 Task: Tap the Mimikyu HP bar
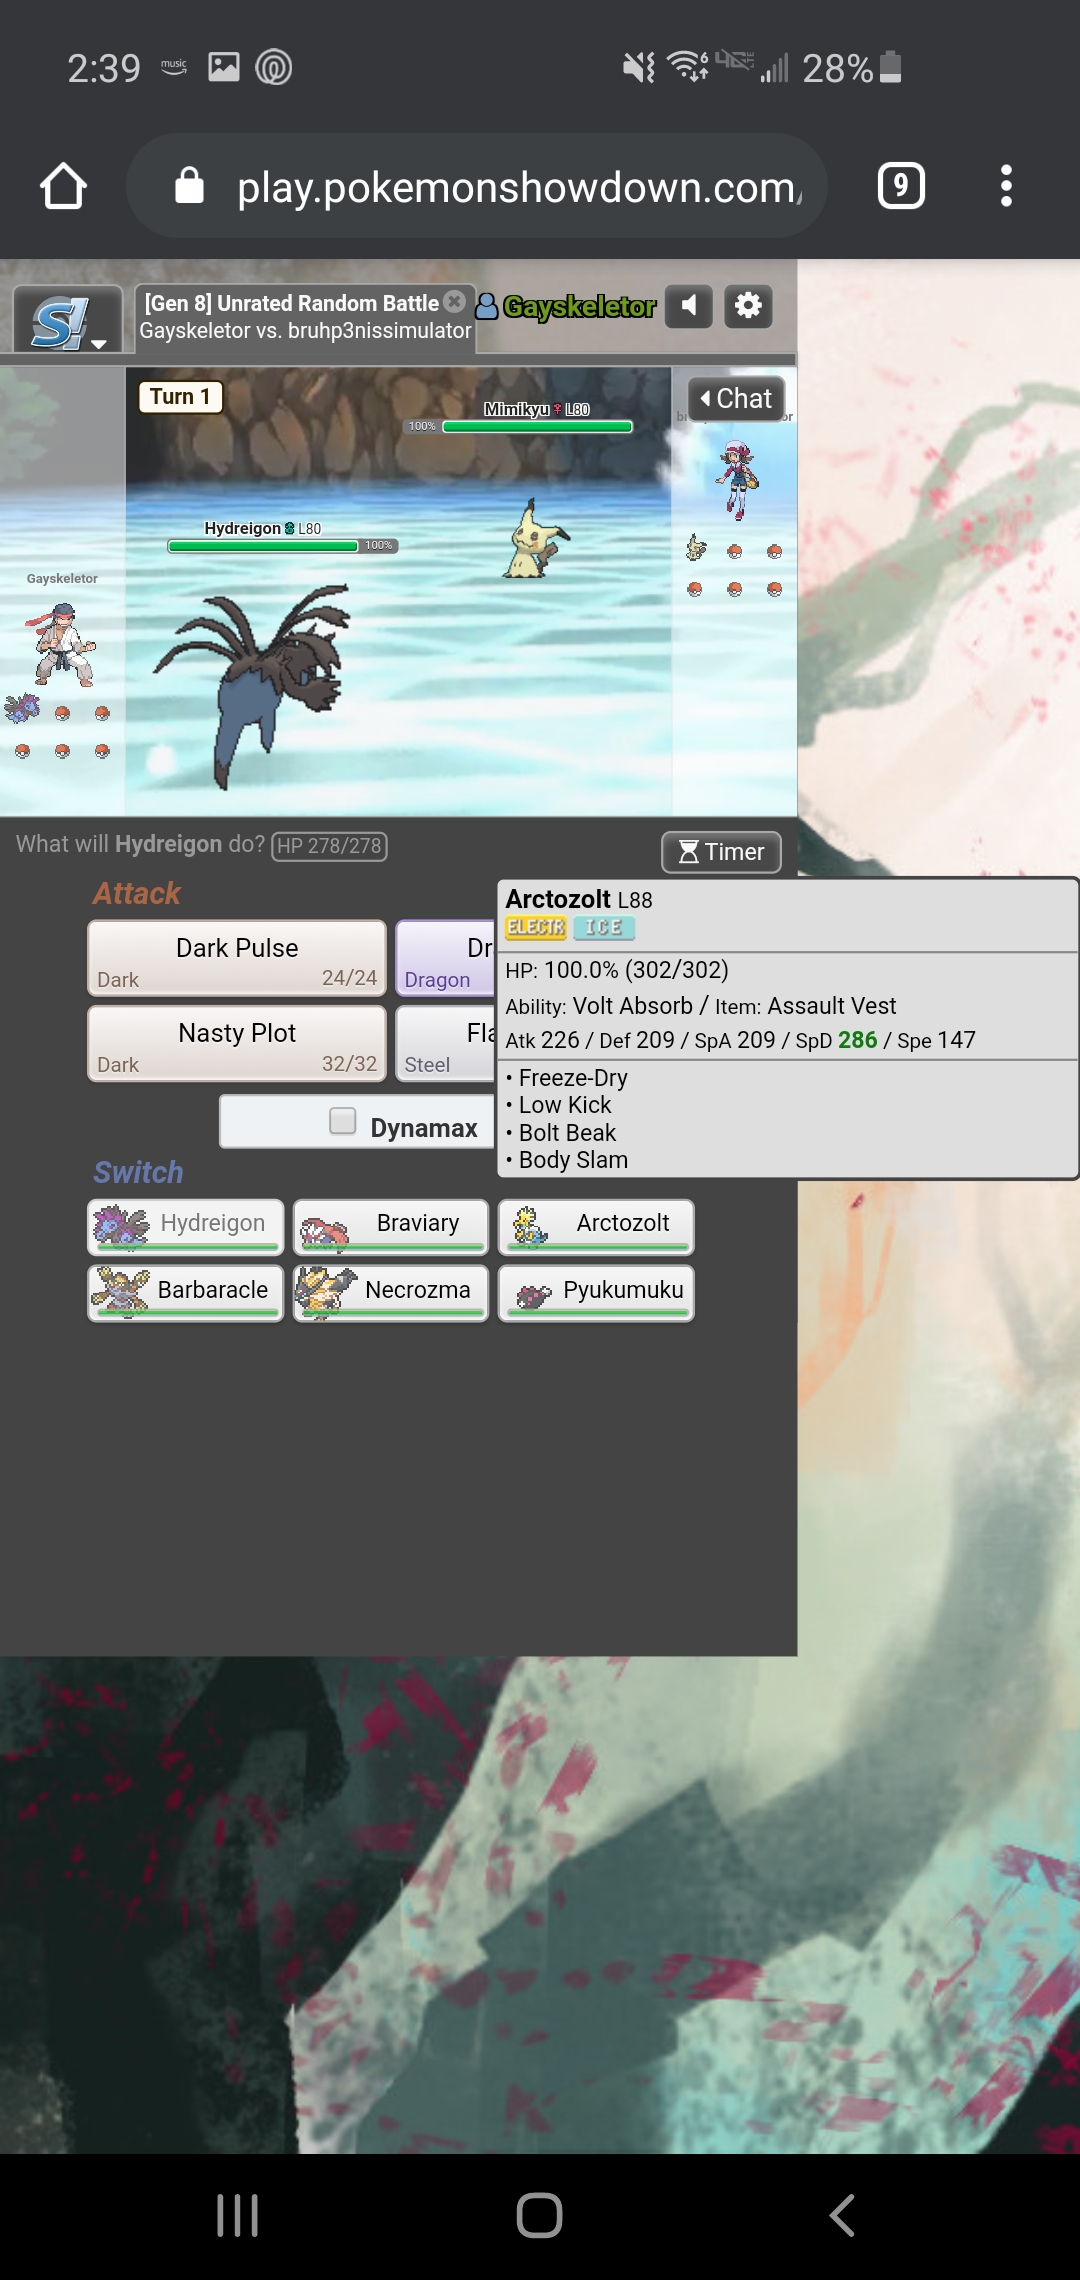(x=537, y=426)
